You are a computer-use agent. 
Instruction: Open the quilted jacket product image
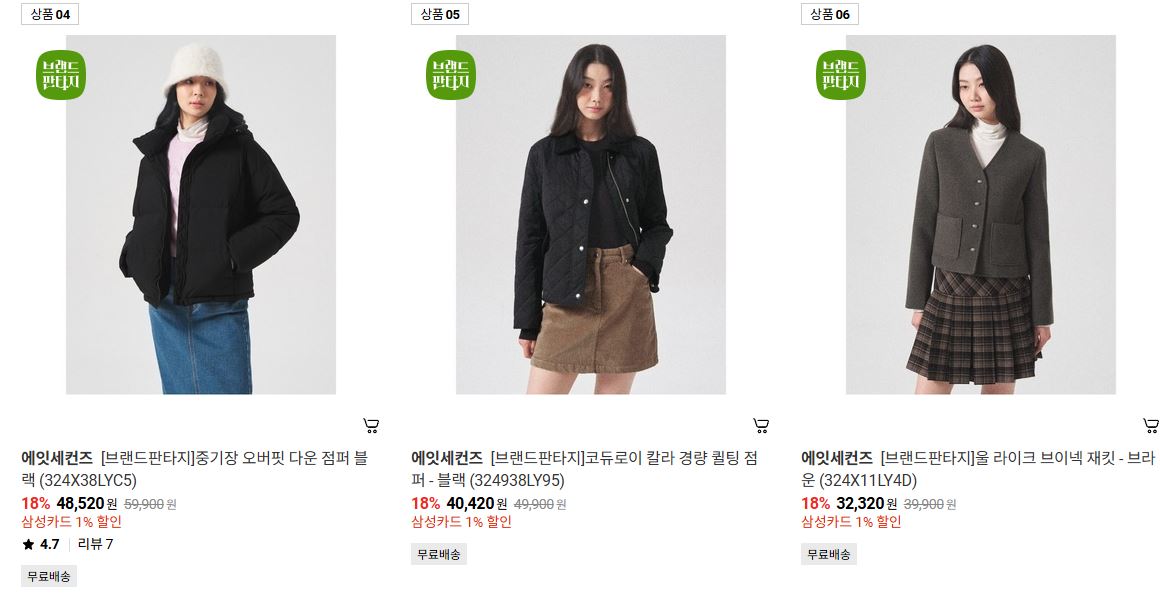coord(590,215)
